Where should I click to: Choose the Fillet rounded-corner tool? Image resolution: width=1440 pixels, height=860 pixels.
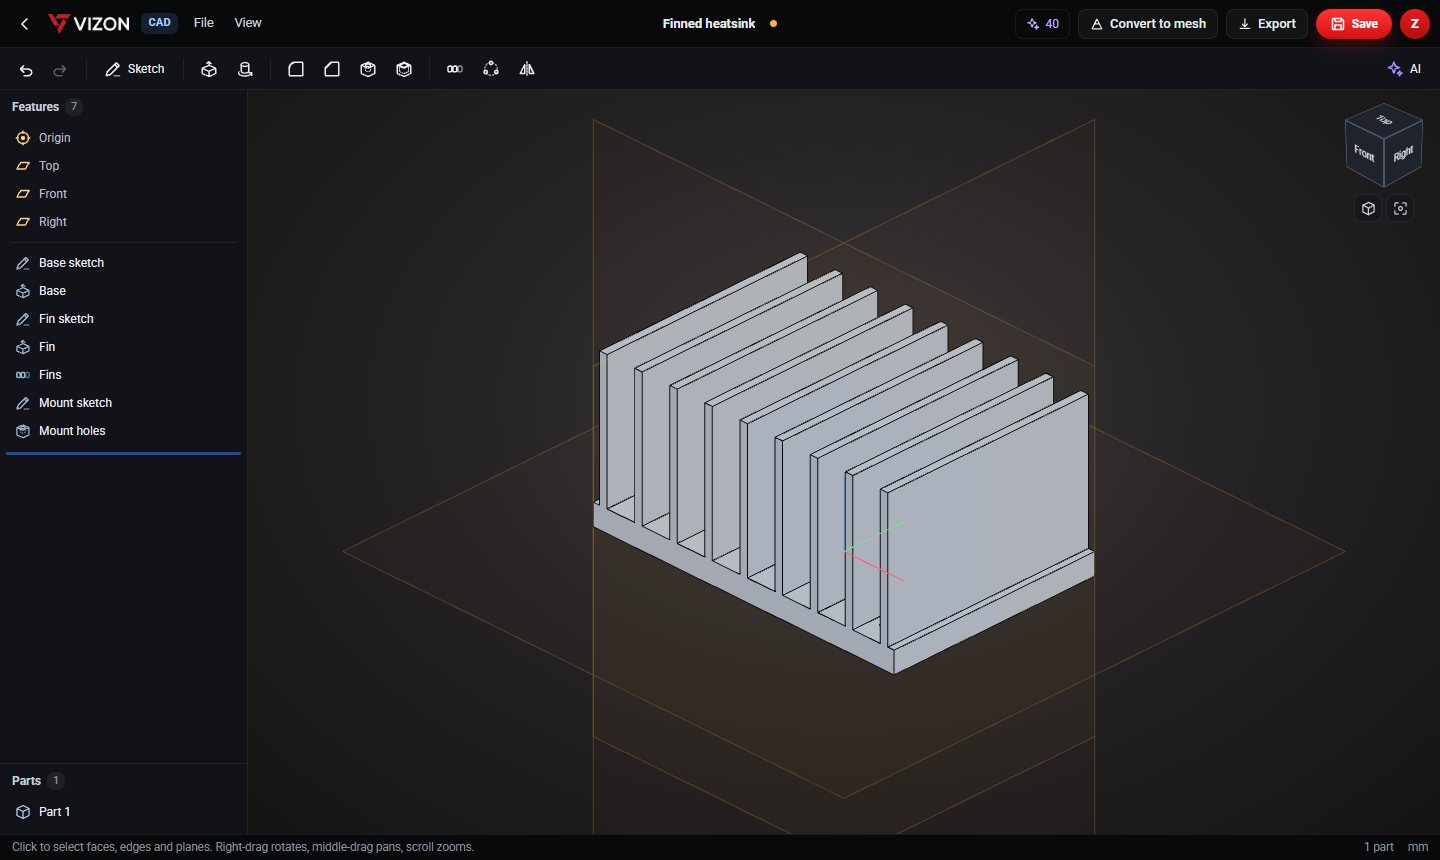click(x=296, y=69)
